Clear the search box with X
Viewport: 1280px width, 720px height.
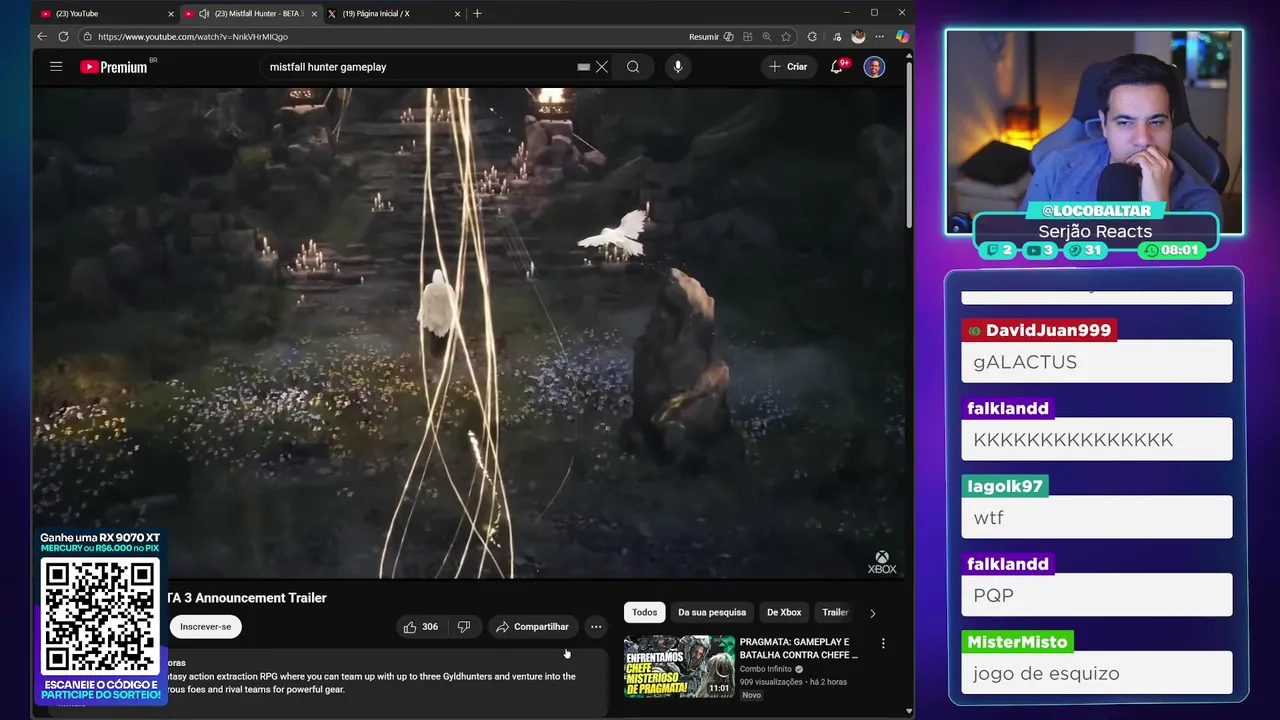tap(602, 67)
